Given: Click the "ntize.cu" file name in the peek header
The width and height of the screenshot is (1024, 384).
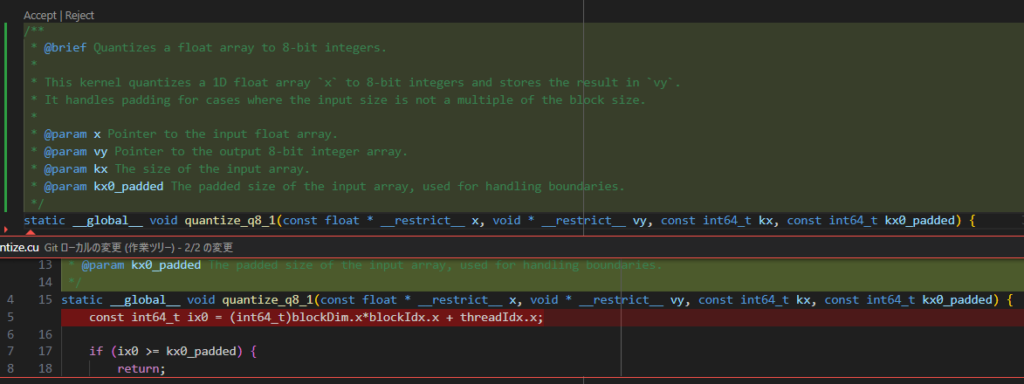Looking at the screenshot, I should pos(20,248).
